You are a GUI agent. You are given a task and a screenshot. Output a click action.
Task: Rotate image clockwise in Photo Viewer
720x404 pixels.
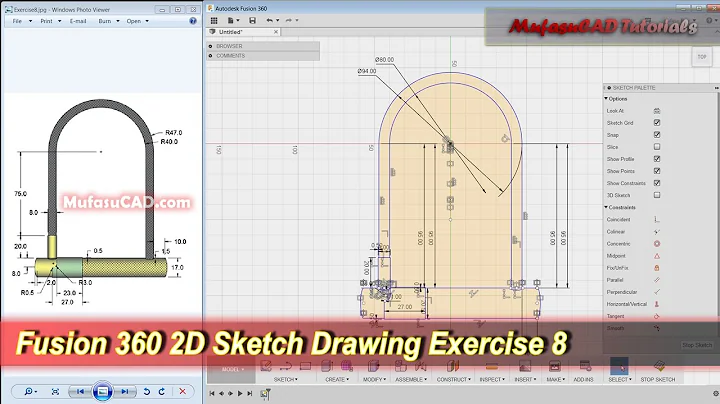(162, 392)
